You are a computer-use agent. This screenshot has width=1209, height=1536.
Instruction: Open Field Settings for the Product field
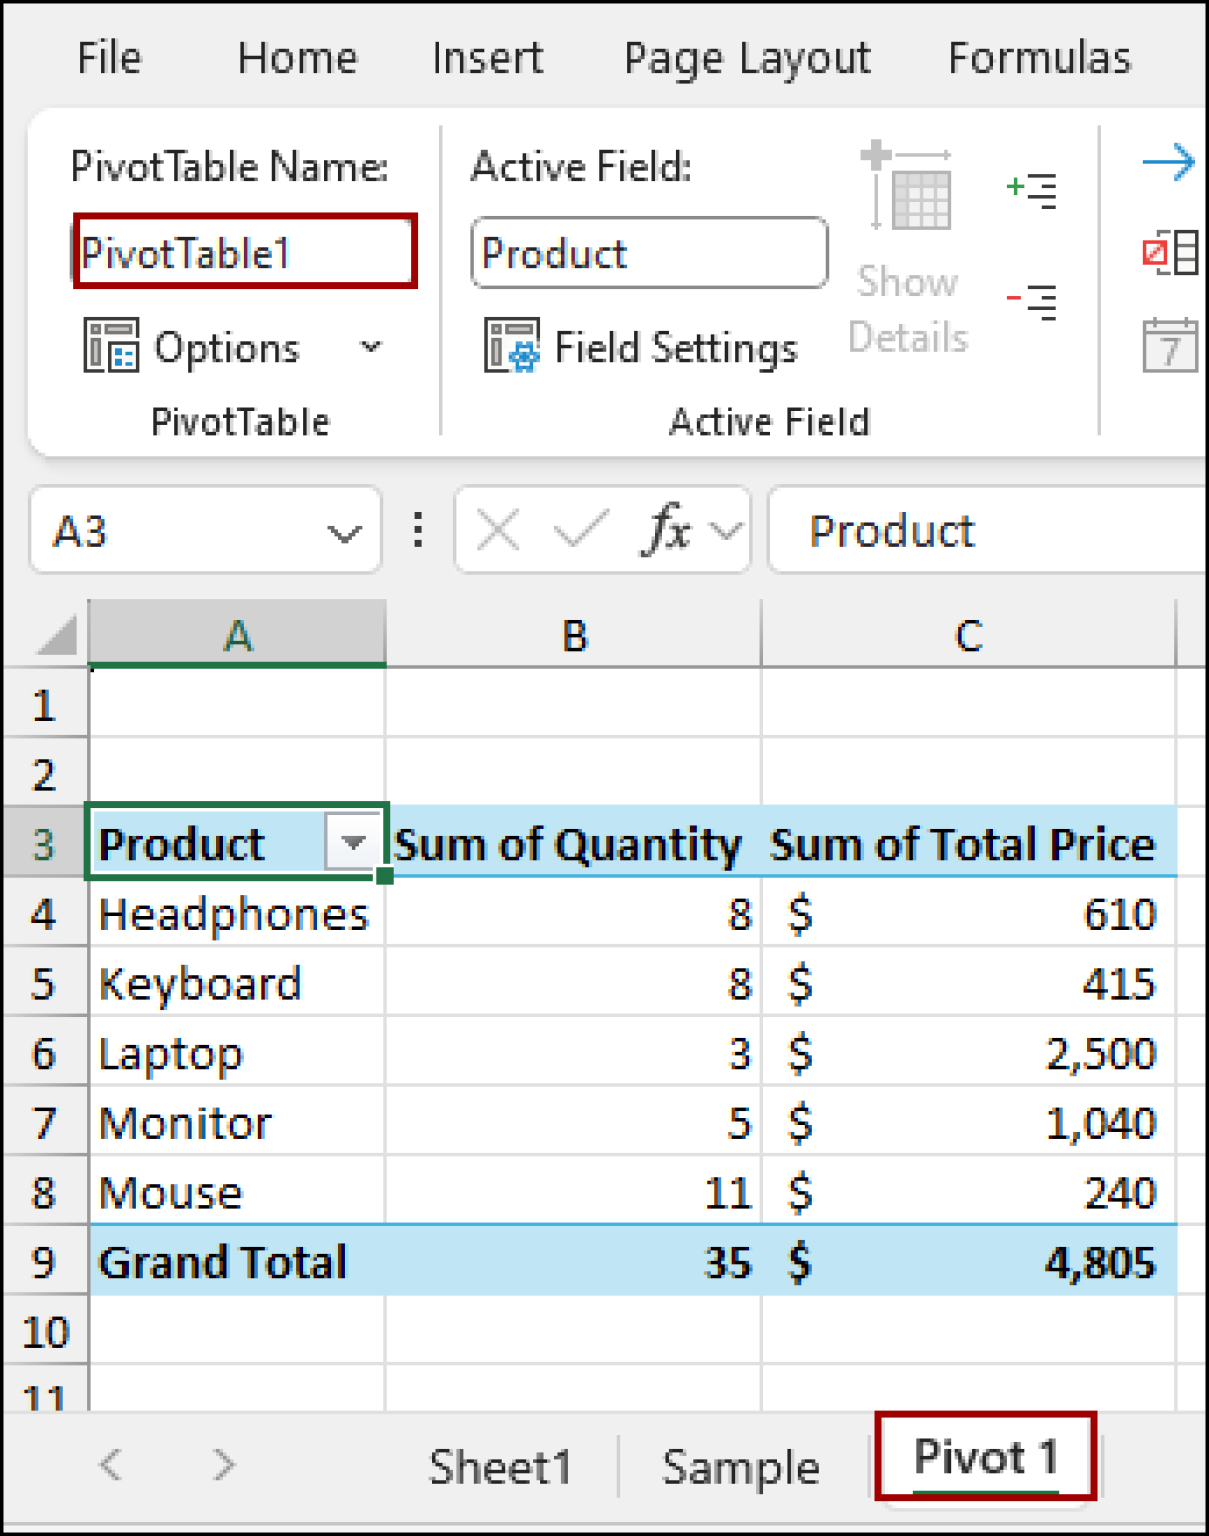640,348
